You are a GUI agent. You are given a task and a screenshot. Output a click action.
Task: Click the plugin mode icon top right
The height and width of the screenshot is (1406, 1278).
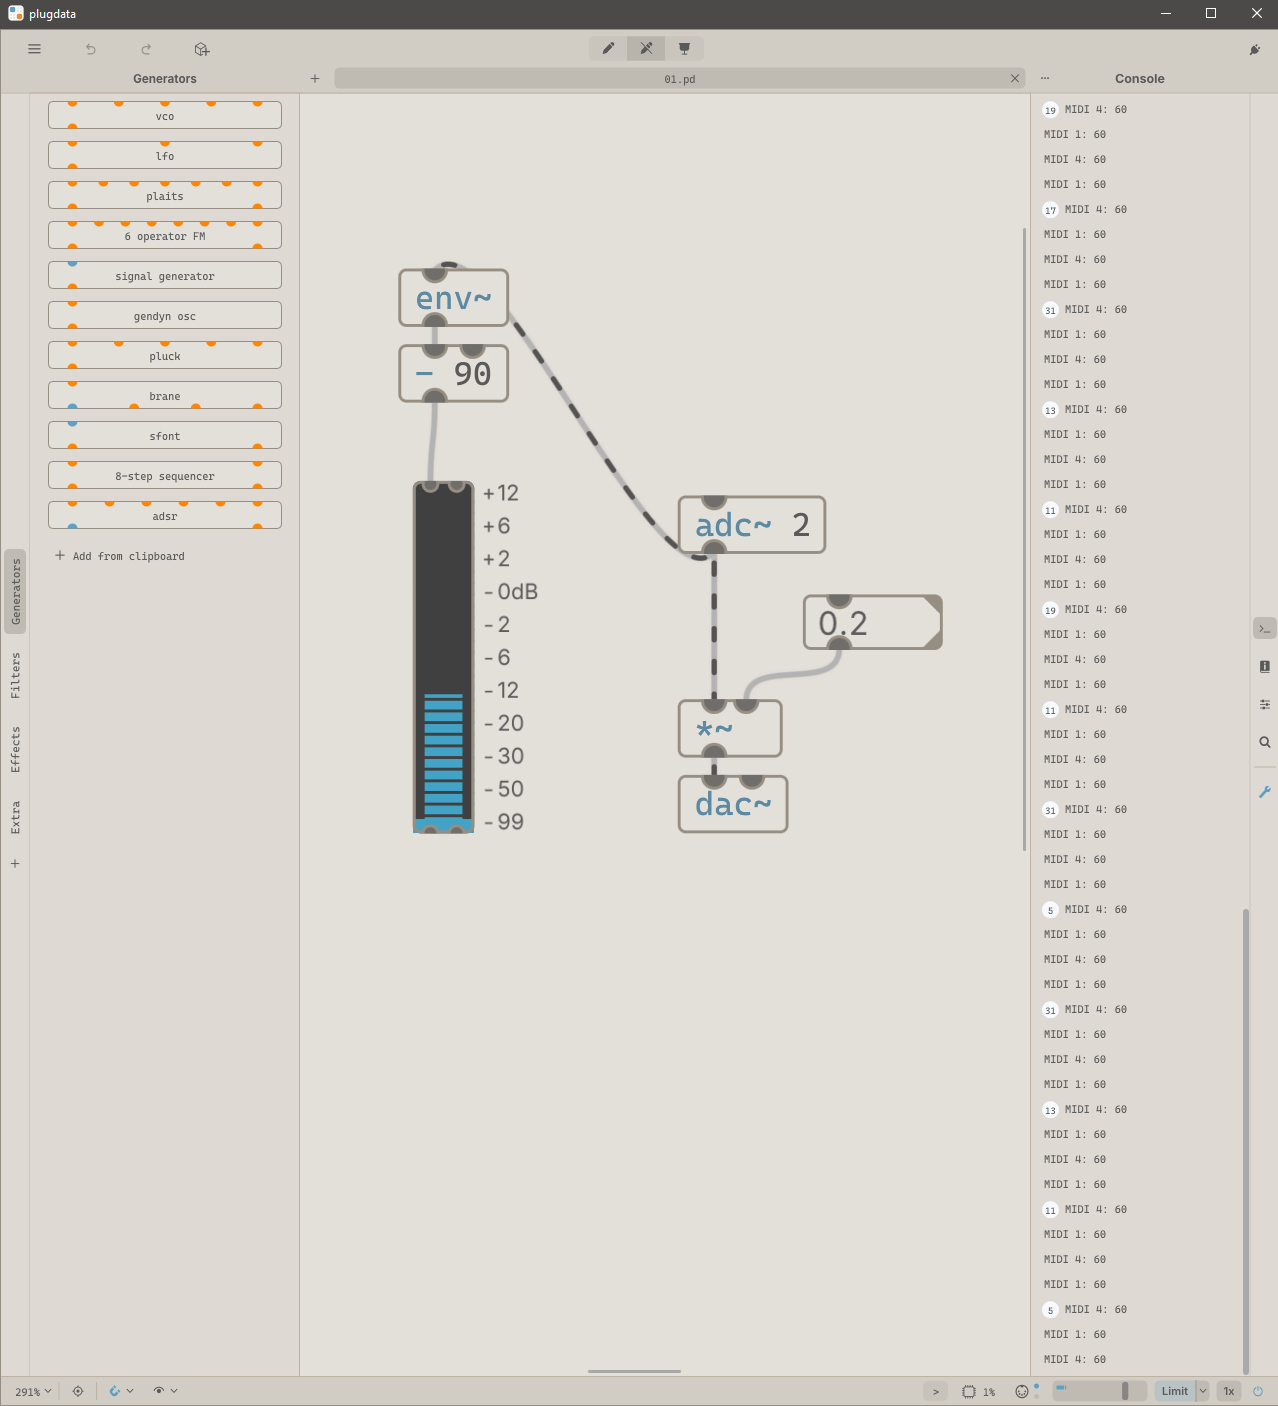(1255, 49)
